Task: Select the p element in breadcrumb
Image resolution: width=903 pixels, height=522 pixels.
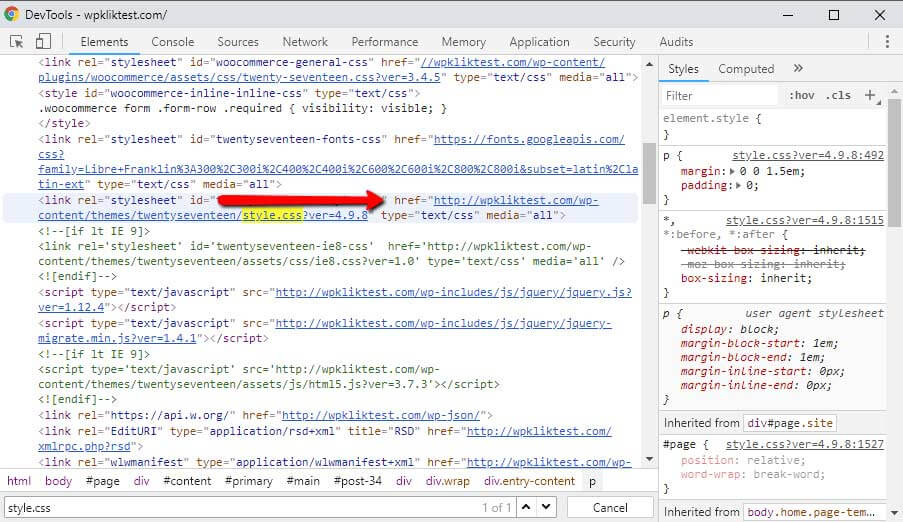Action: 592,481
